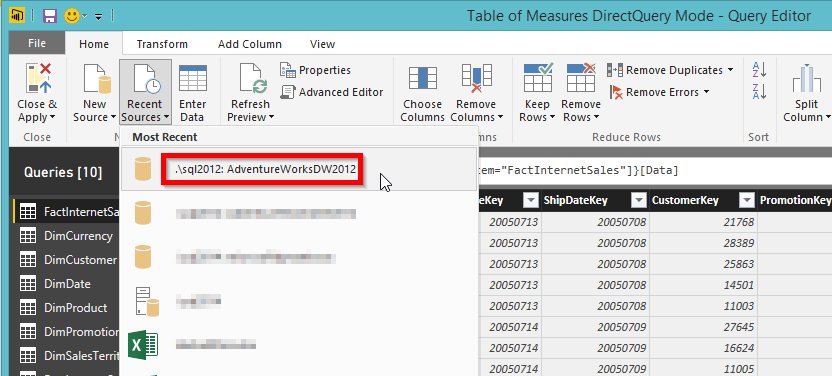Open the CustomerKey column filter dropdown

747,200
